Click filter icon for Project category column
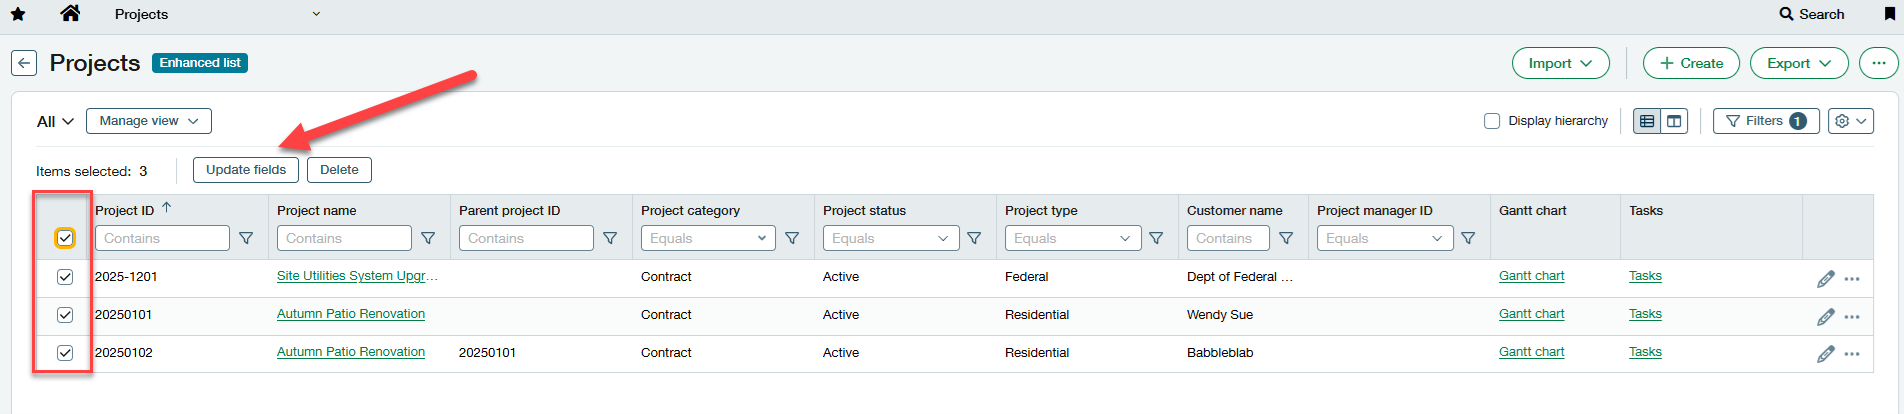The height and width of the screenshot is (414, 1904). point(792,238)
